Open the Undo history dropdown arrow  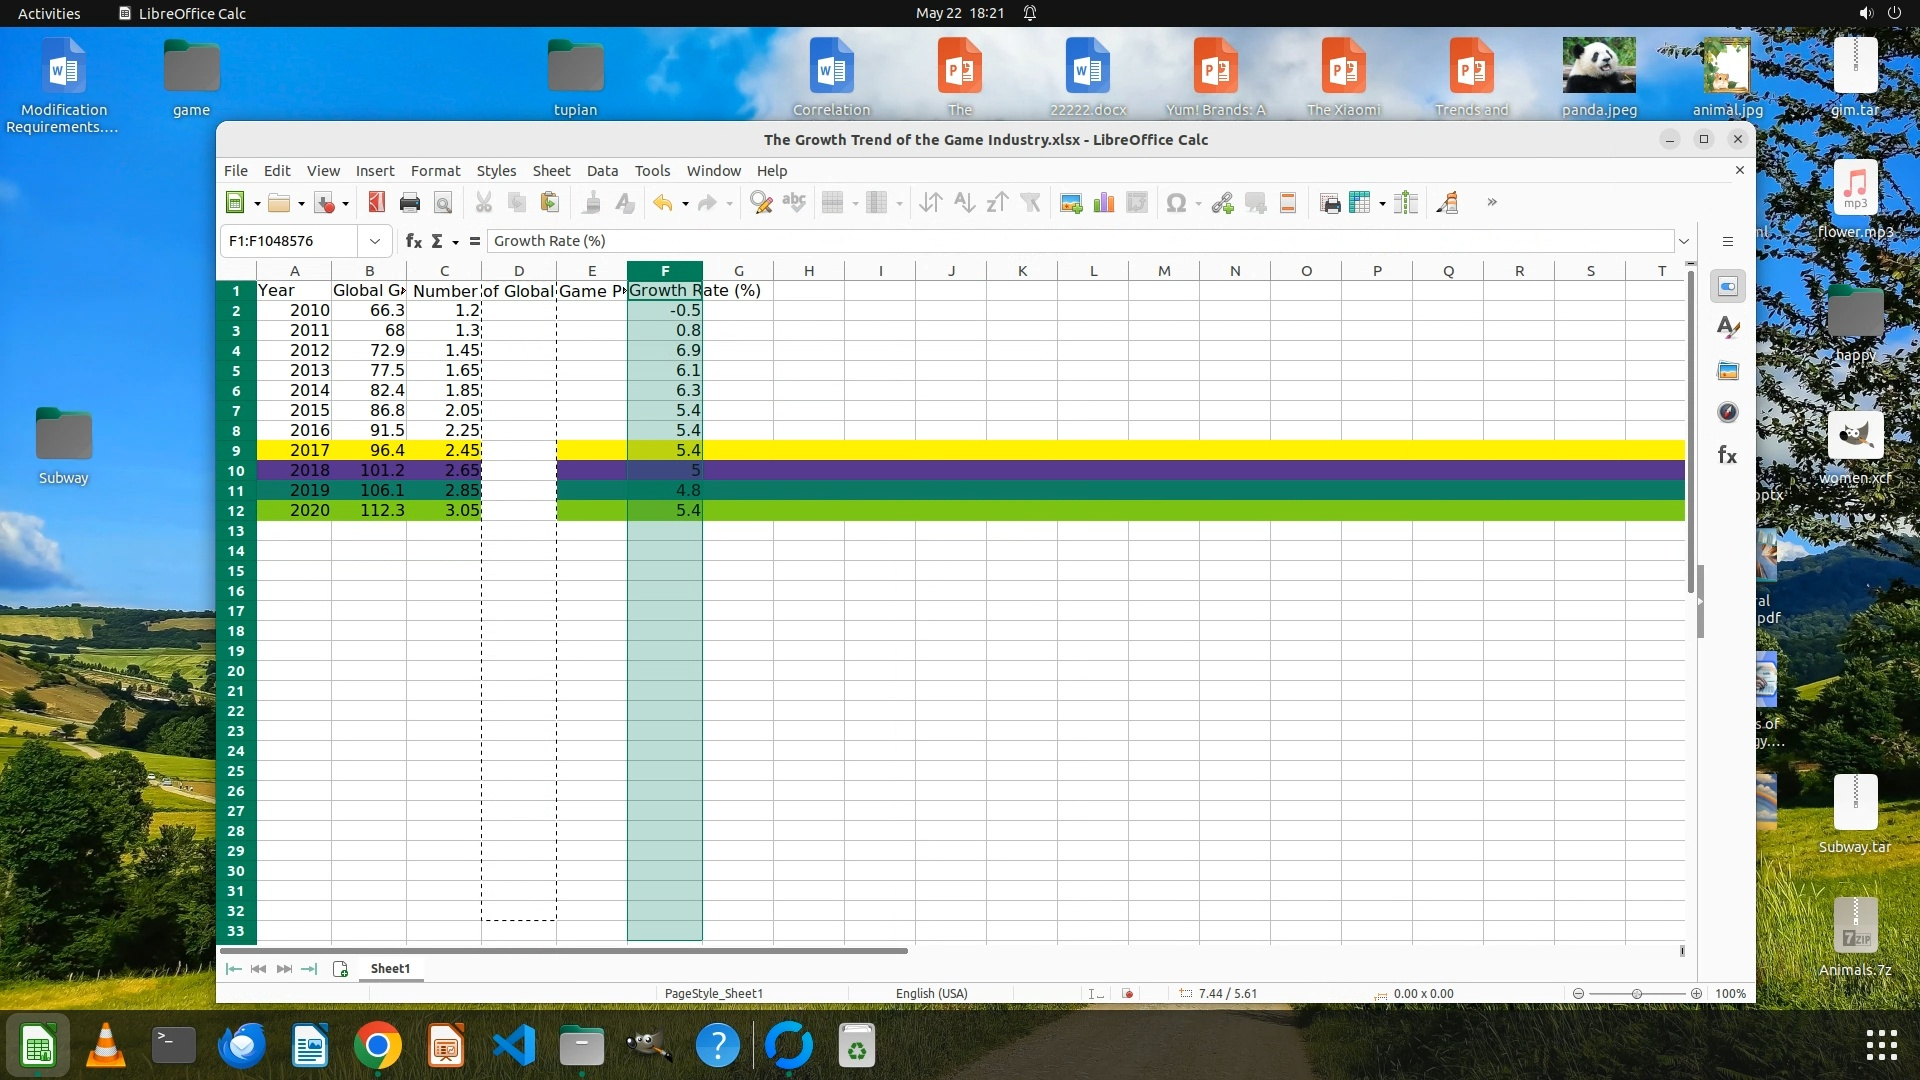coord(685,204)
